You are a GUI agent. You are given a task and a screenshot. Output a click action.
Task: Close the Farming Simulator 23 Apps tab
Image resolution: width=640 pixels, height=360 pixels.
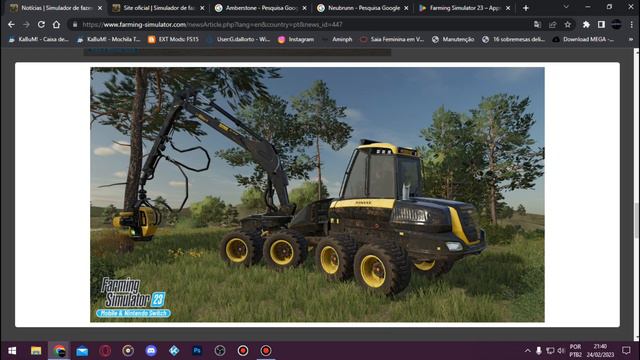pyautogui.click(x=508, y=8)
